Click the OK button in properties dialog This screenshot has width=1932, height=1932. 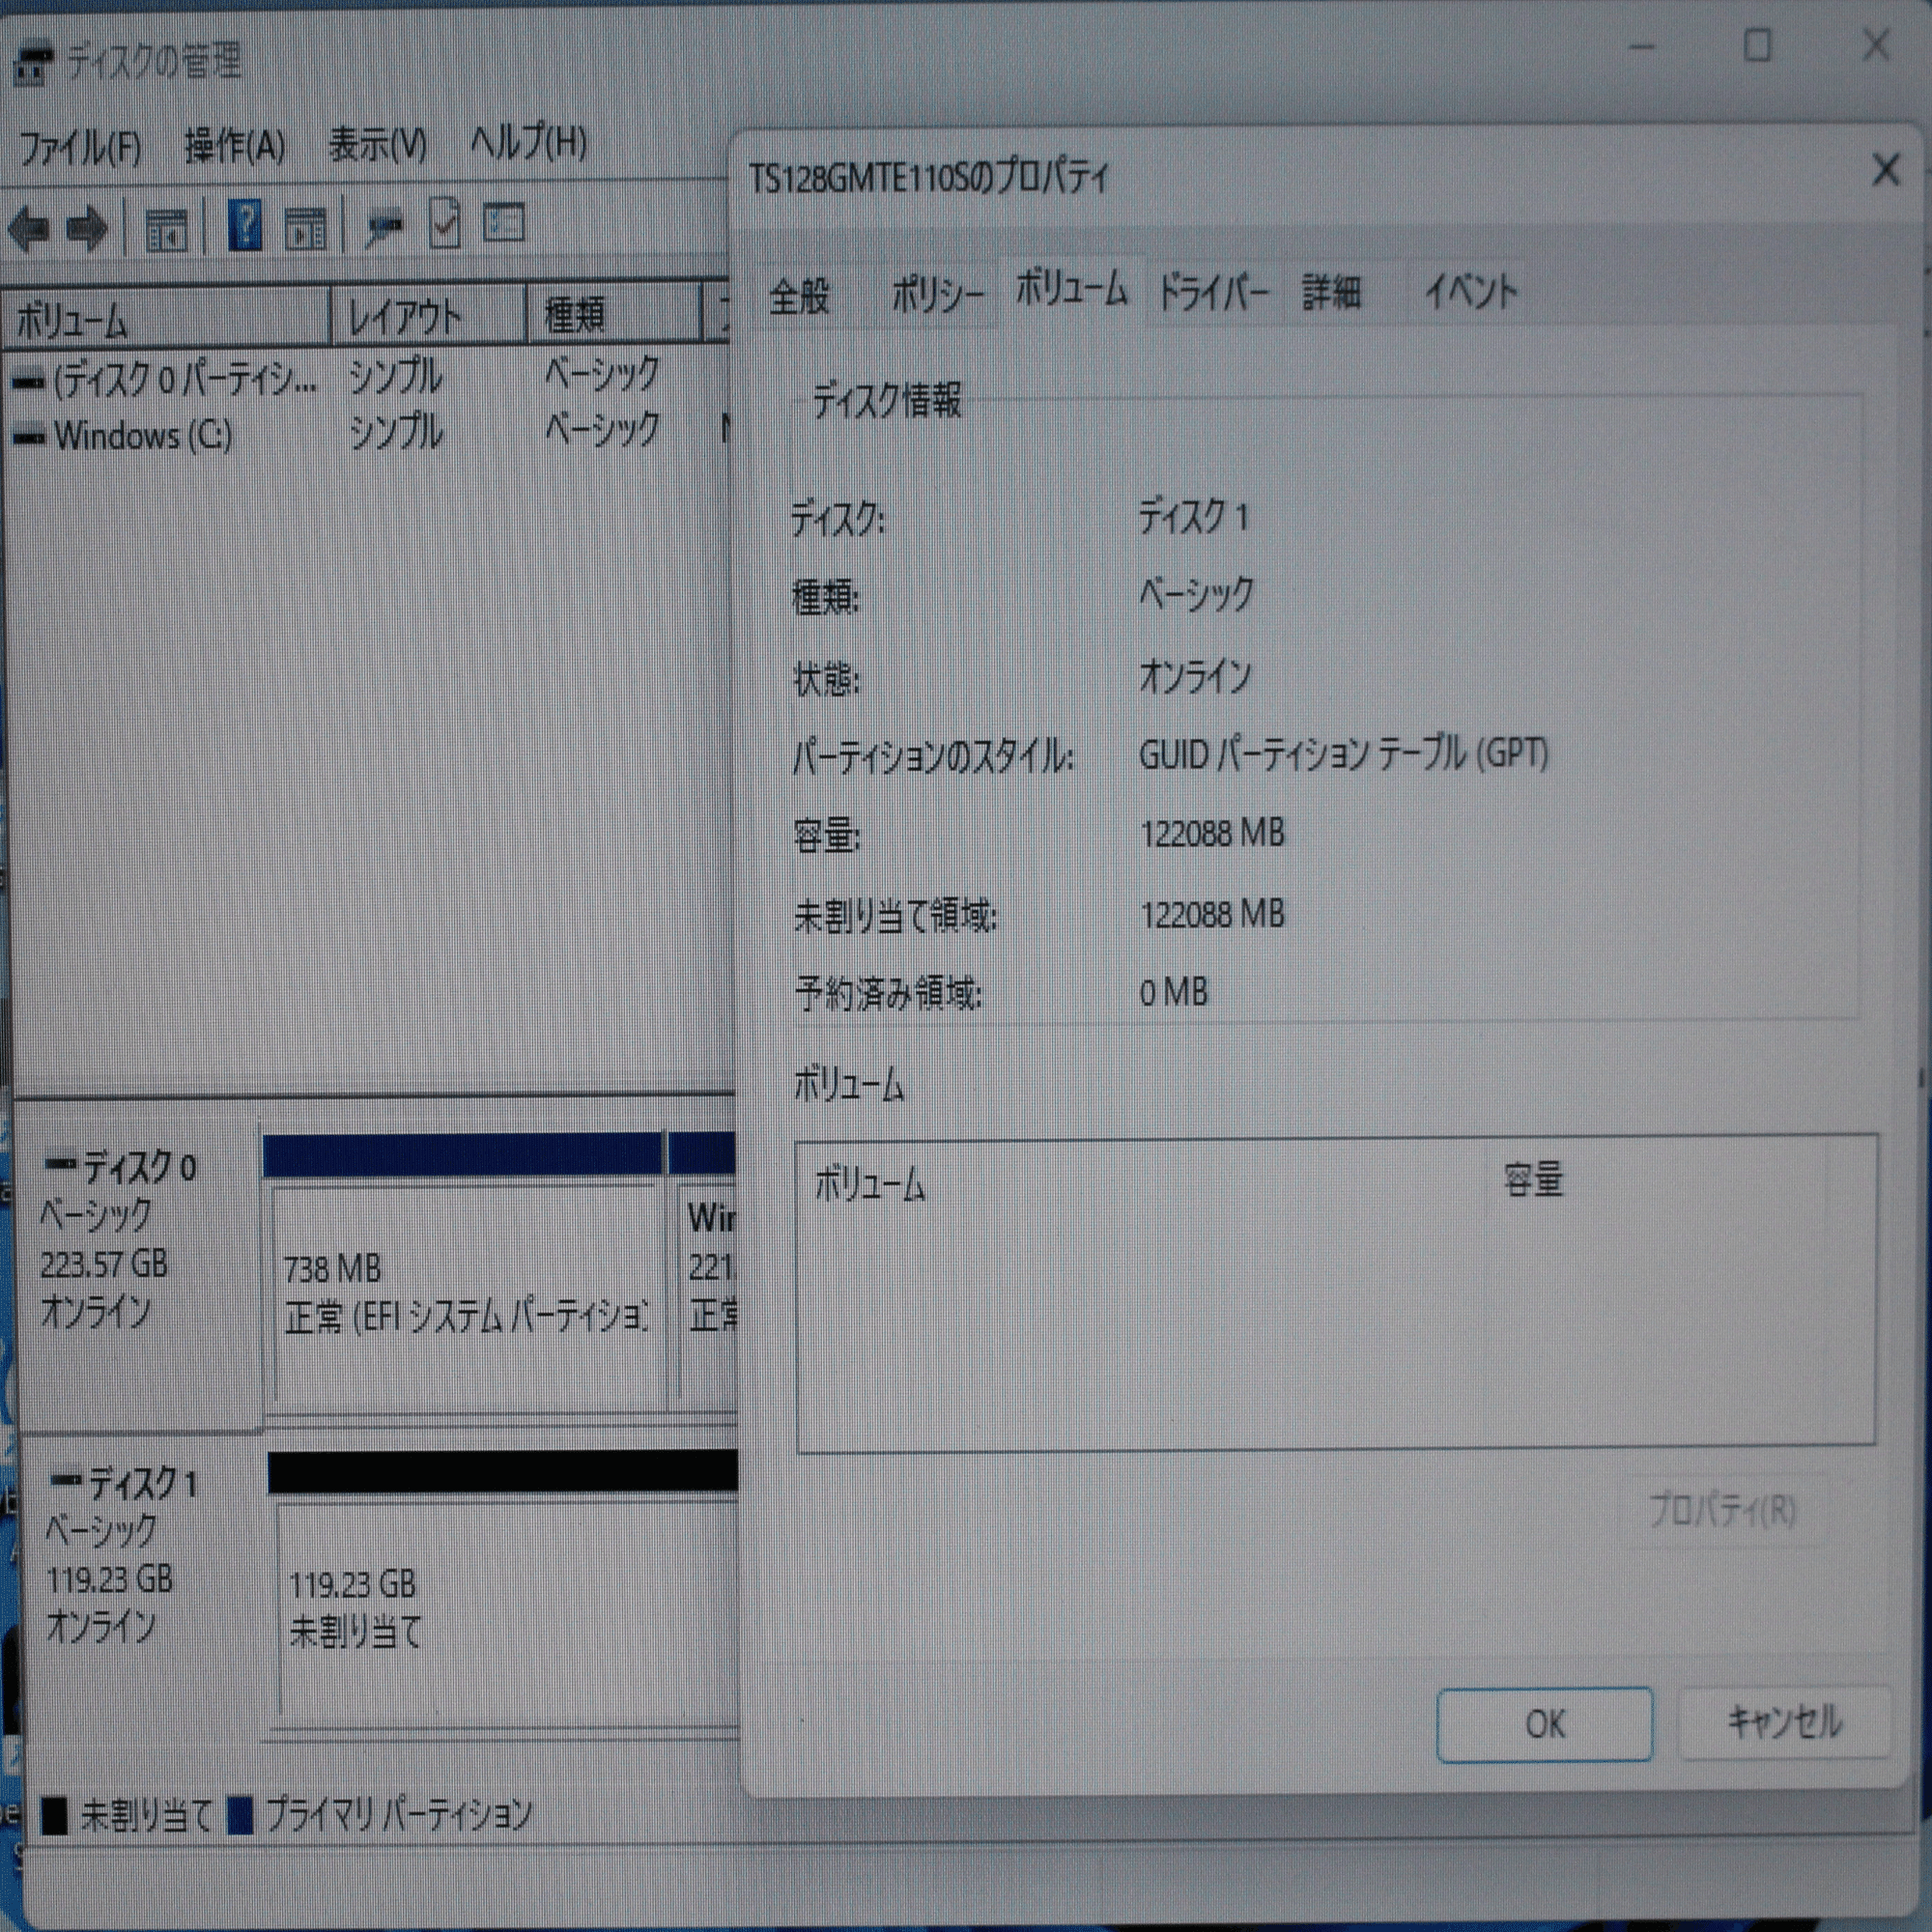(x=1543, y=1724)
